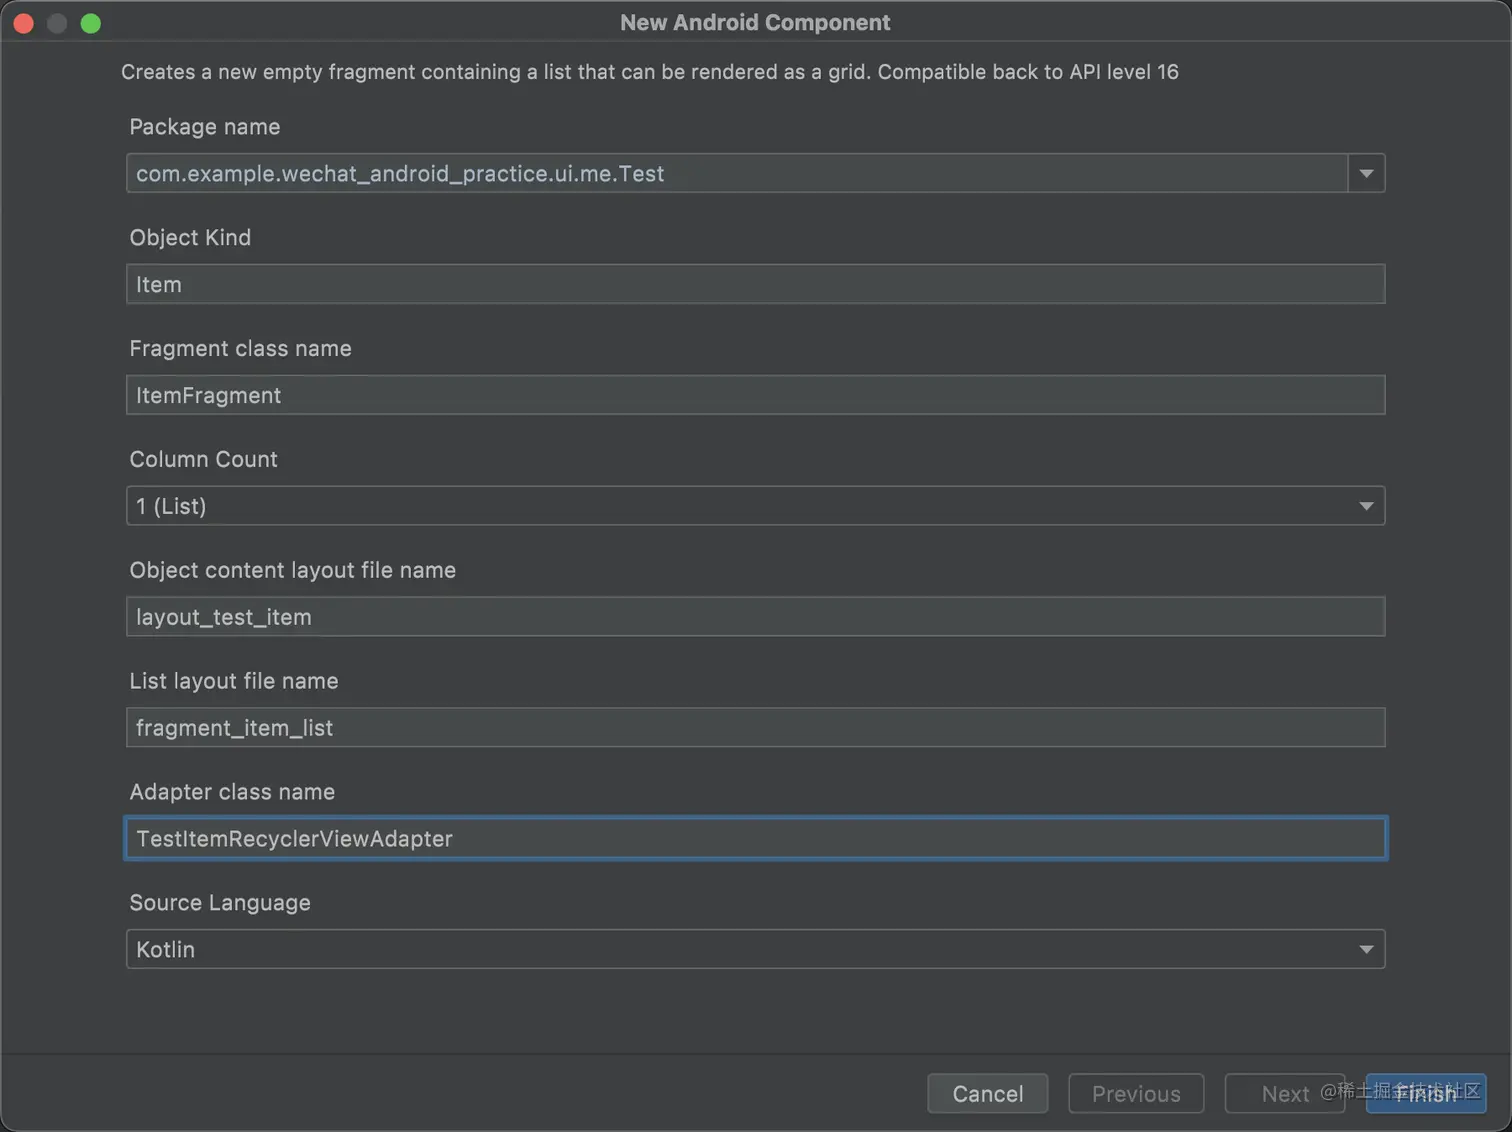Open the Package name dropdown arrow
Screen dimensions: 1512x1132
coord(1366,174)
